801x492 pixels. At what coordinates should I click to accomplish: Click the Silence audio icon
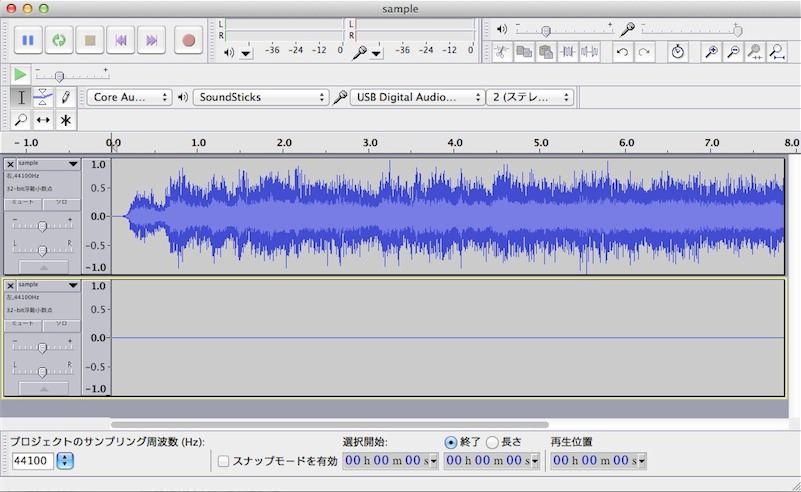coord(590,52)
